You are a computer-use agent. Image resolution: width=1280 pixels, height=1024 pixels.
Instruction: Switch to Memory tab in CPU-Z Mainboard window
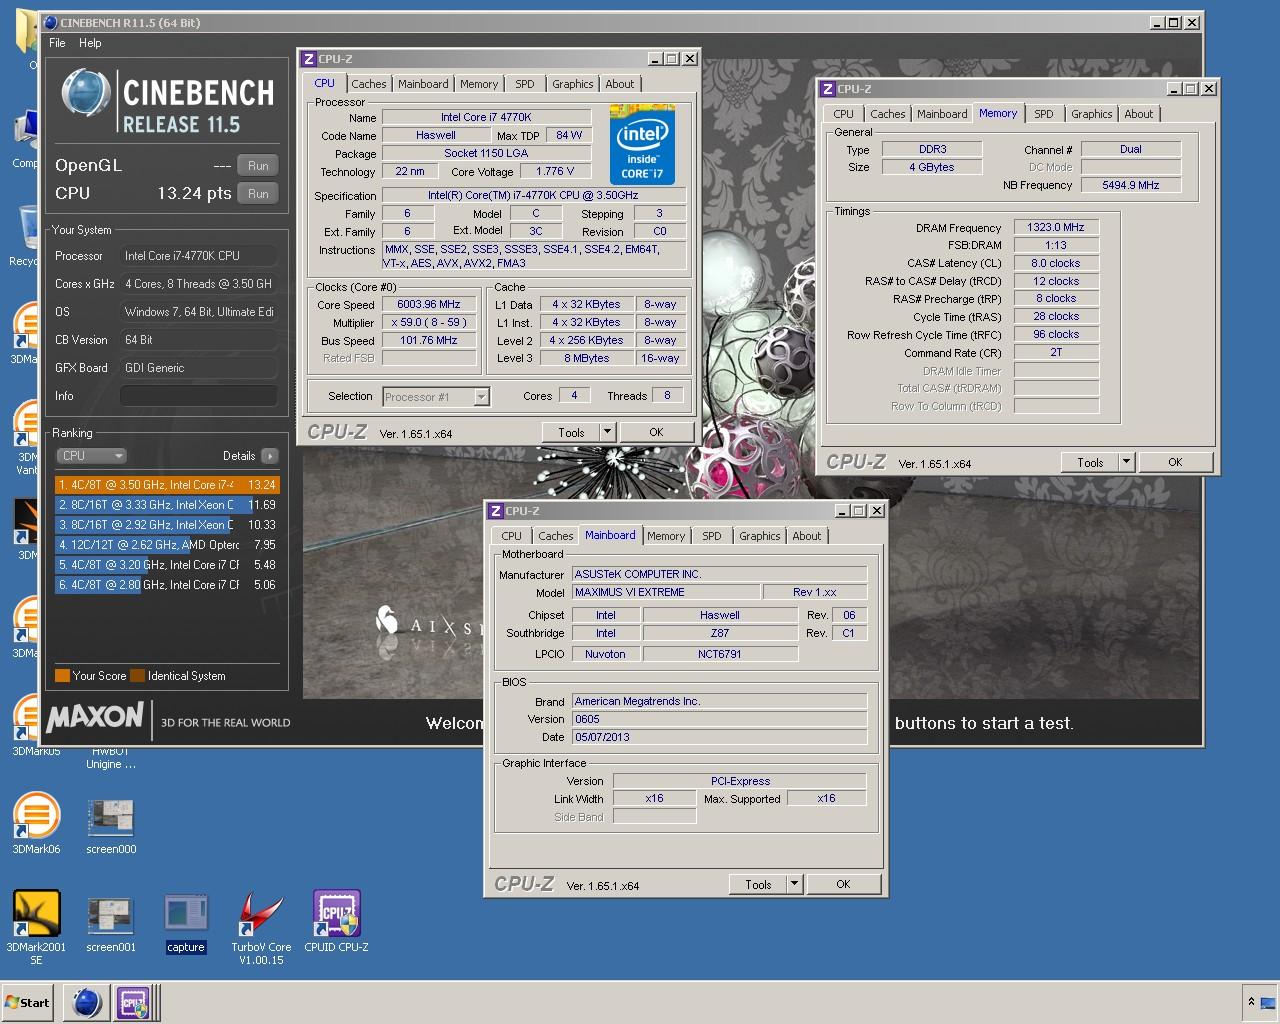(x=666, y=536)
